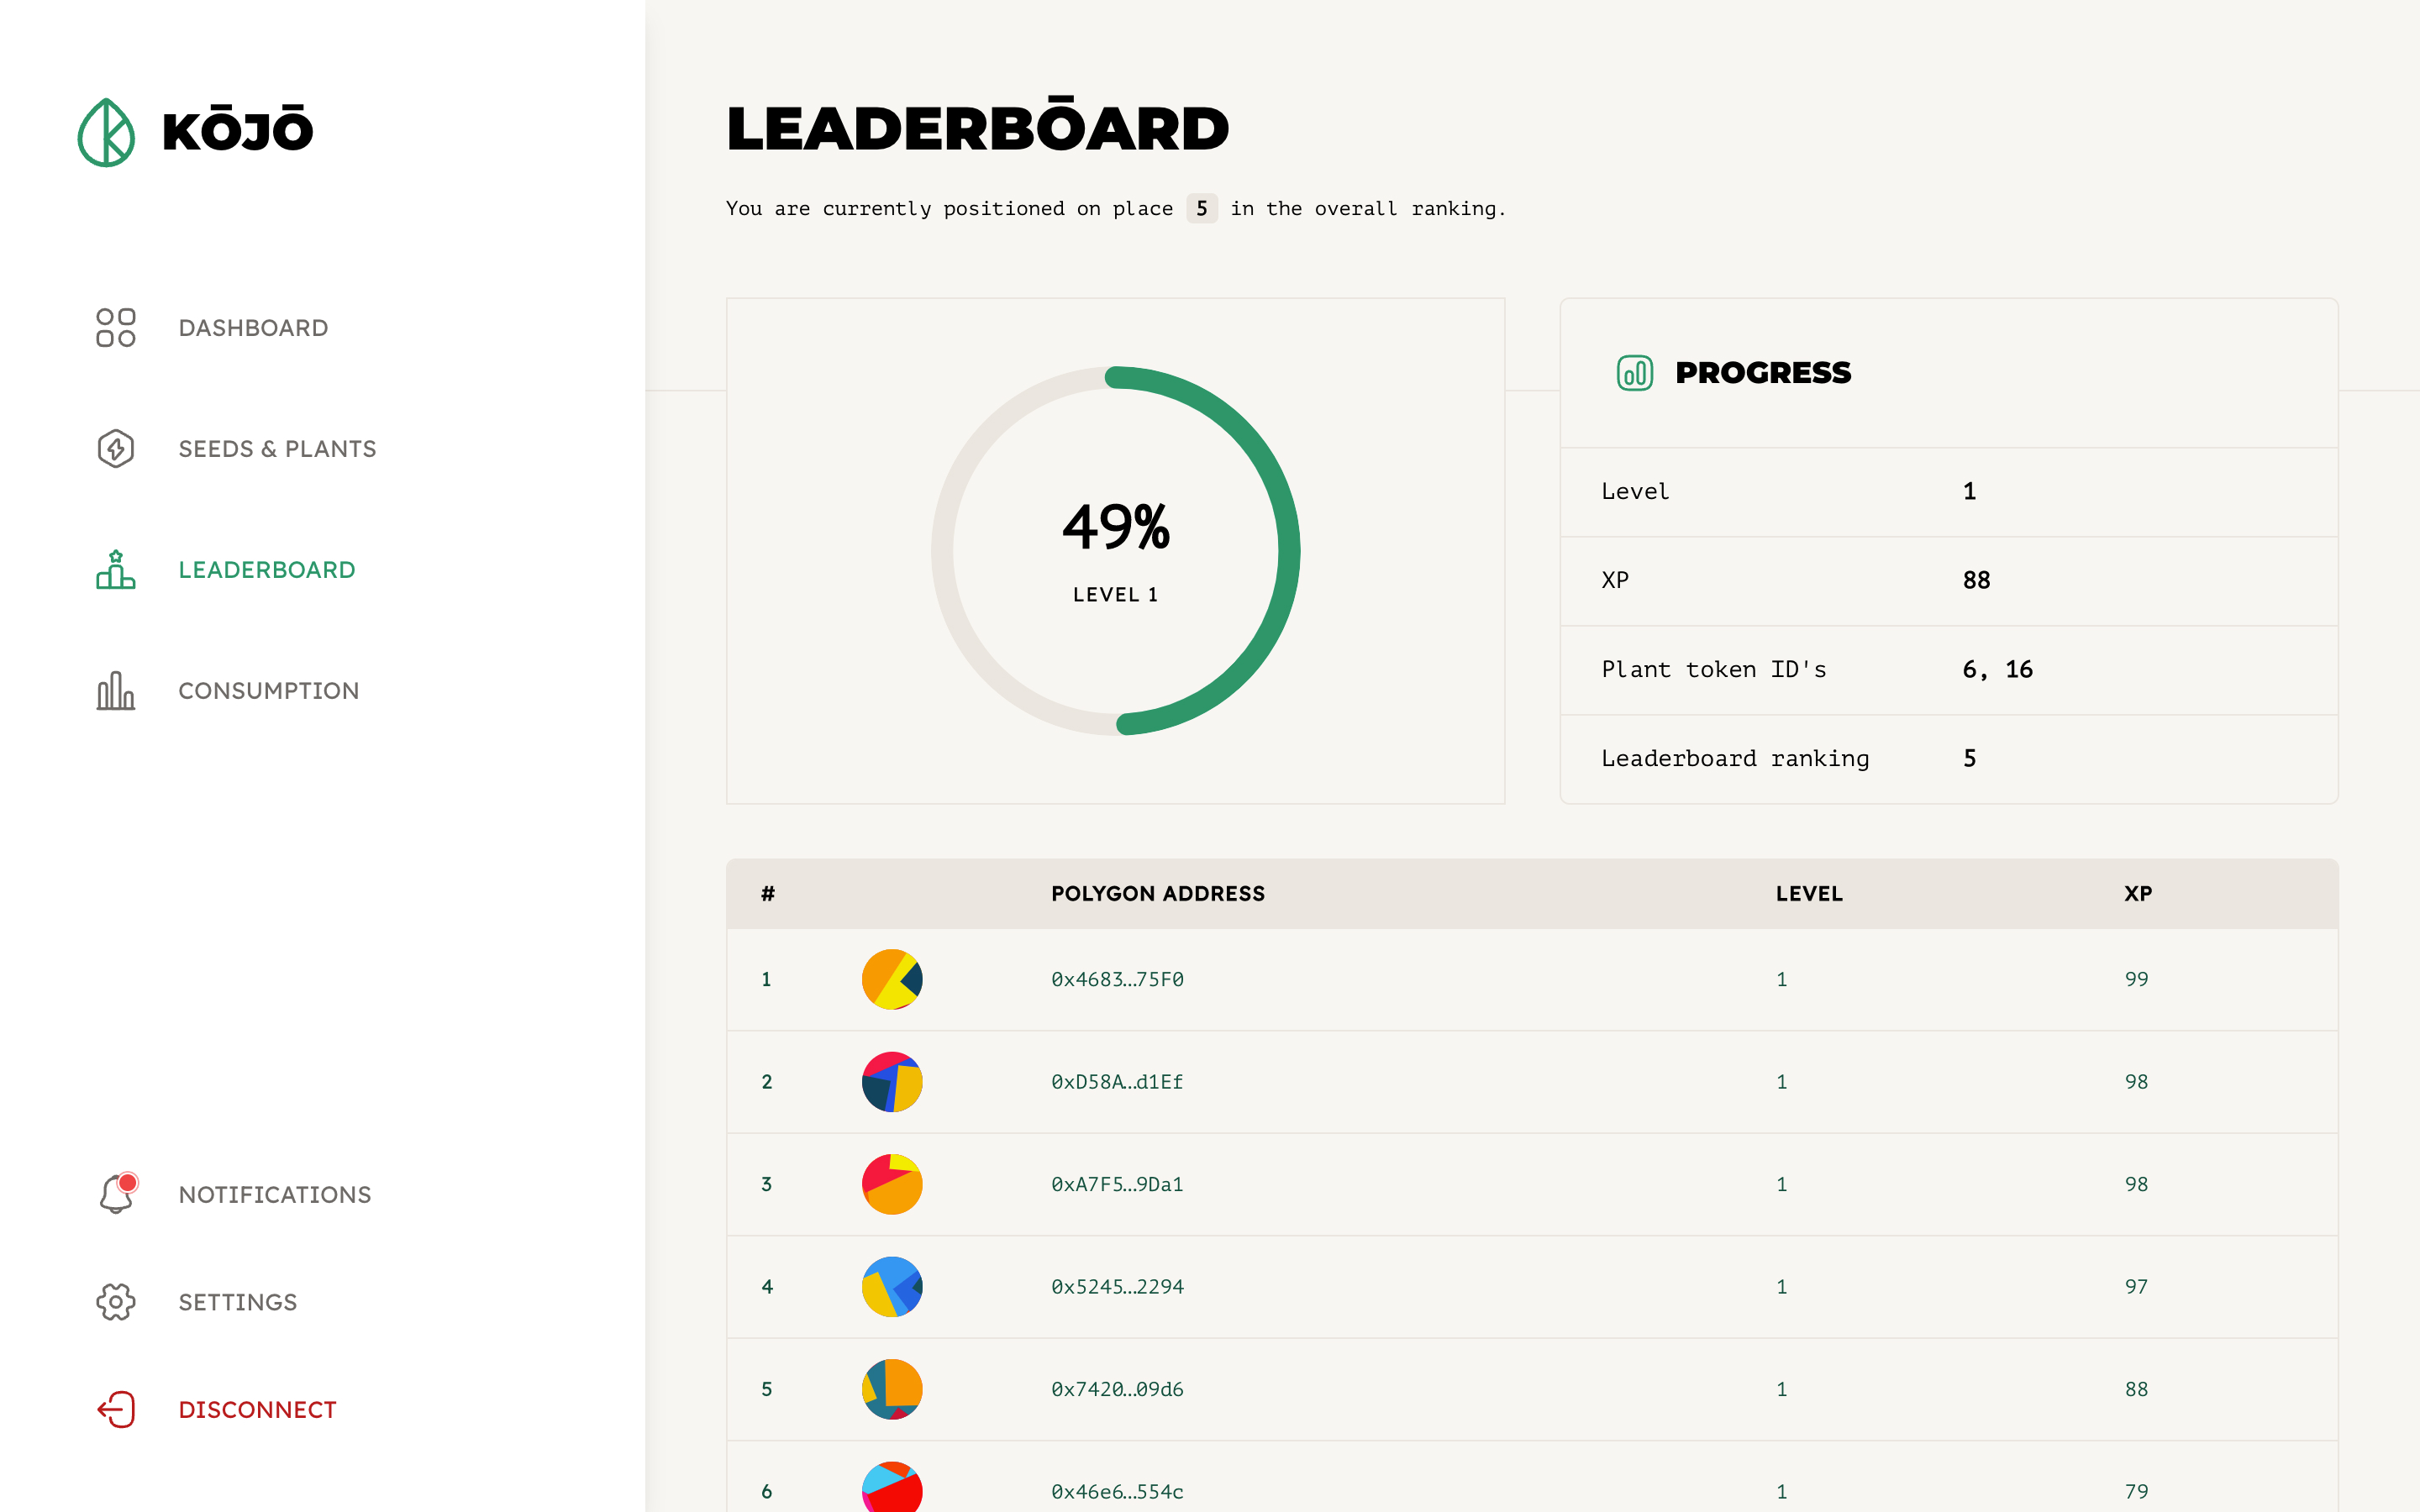2420x1512 pixels.
Task: Open the Settings page
Action: [x=238, y=1302]
